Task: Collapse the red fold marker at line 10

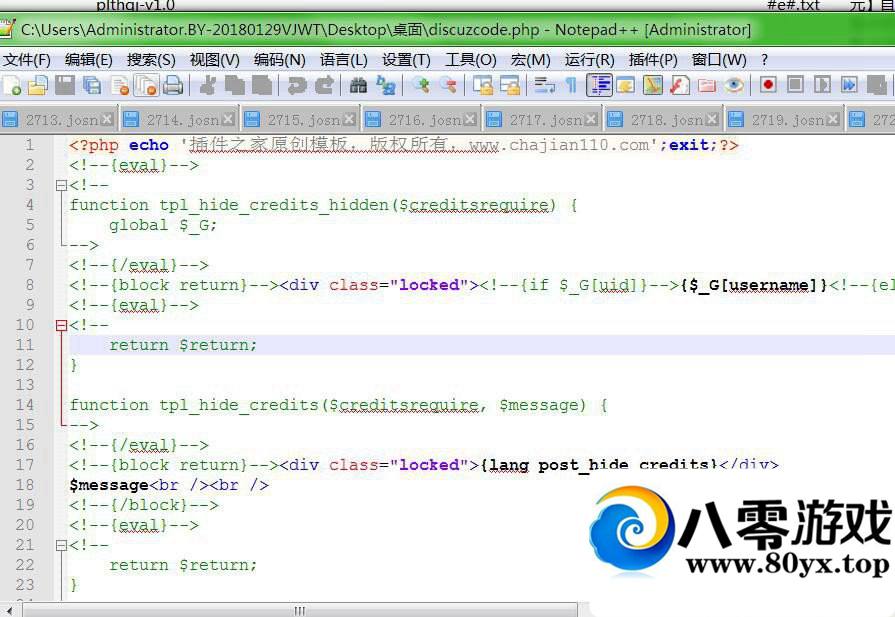Action: [x=61, y=325]
